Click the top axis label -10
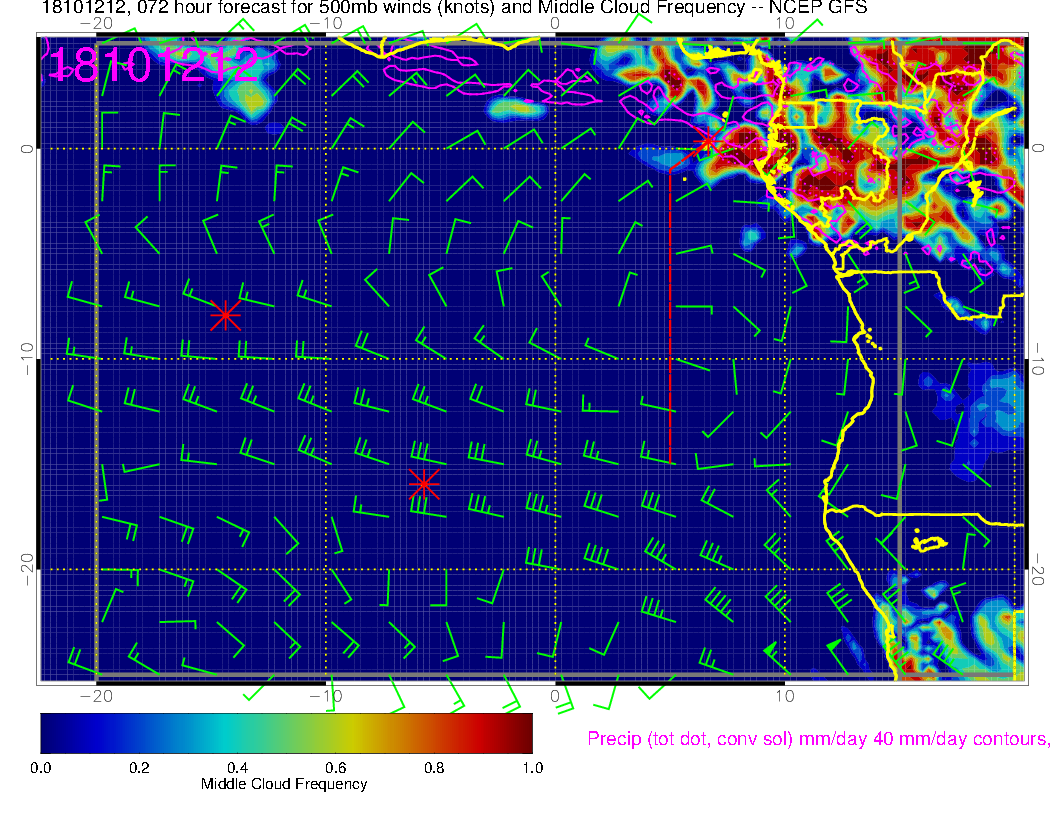Image resolution: width=1056 pixels, height=816 pixels. (x=326, y=24)
